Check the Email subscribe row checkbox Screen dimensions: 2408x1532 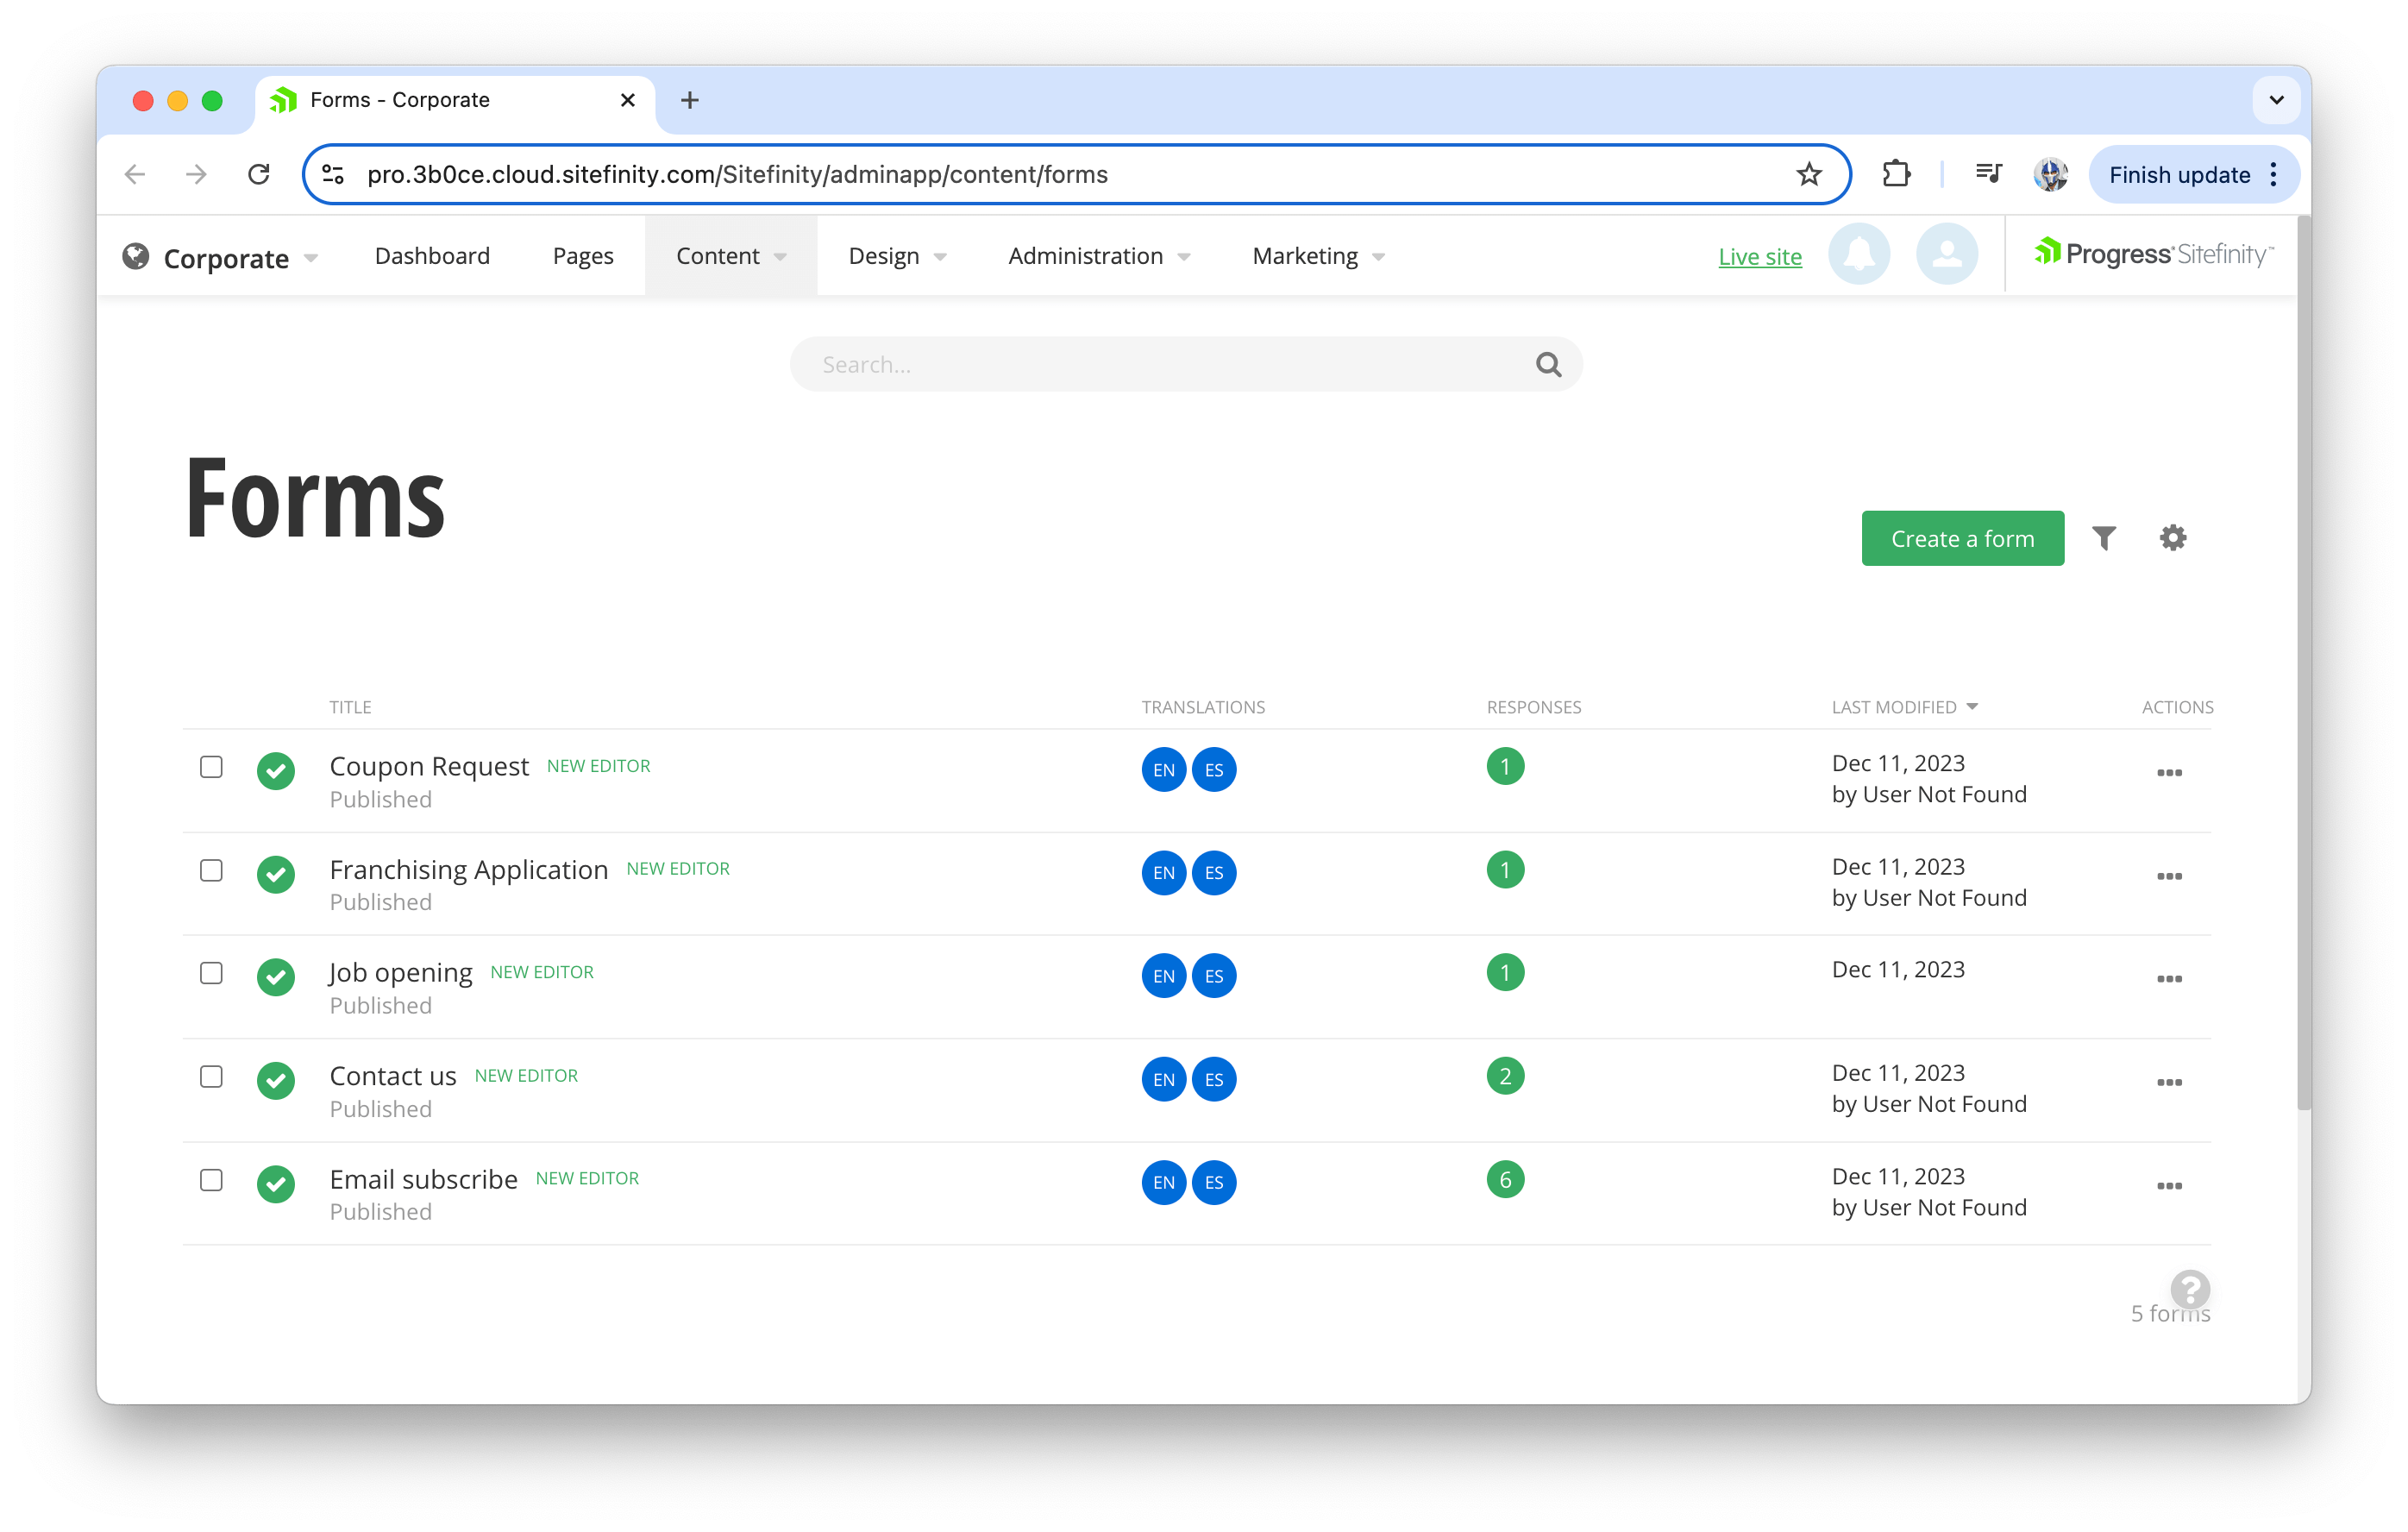coord(211,1180)
